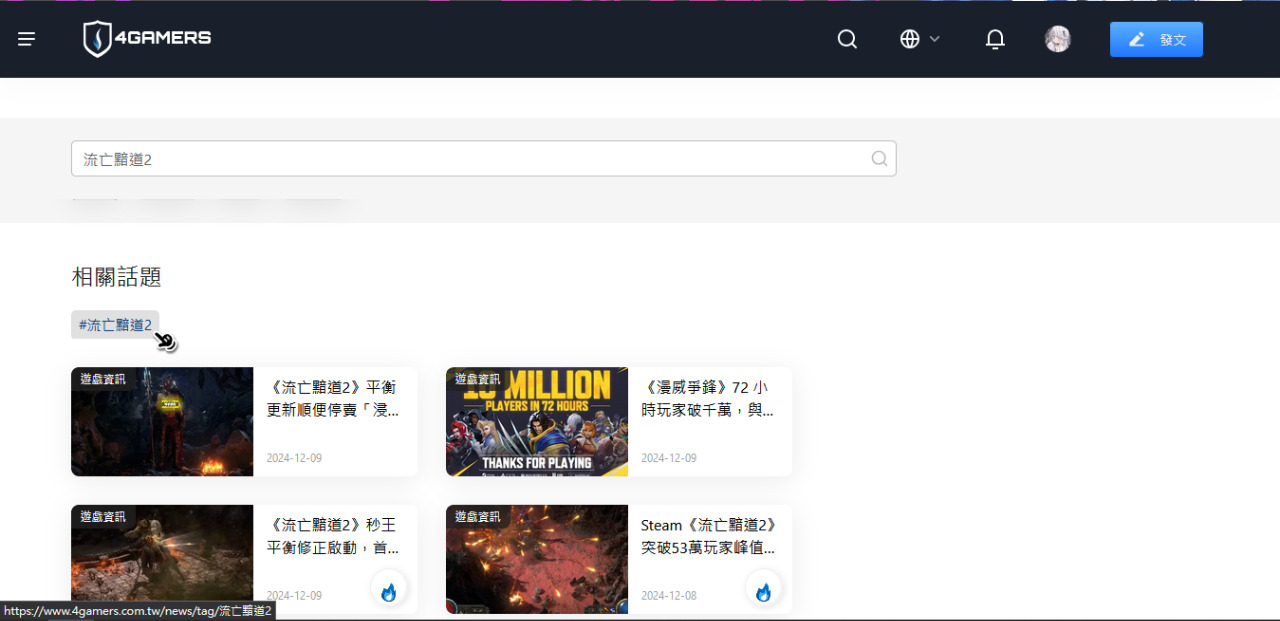
Task: Open search via header magnifier icon
Action: tap(847, 39)
